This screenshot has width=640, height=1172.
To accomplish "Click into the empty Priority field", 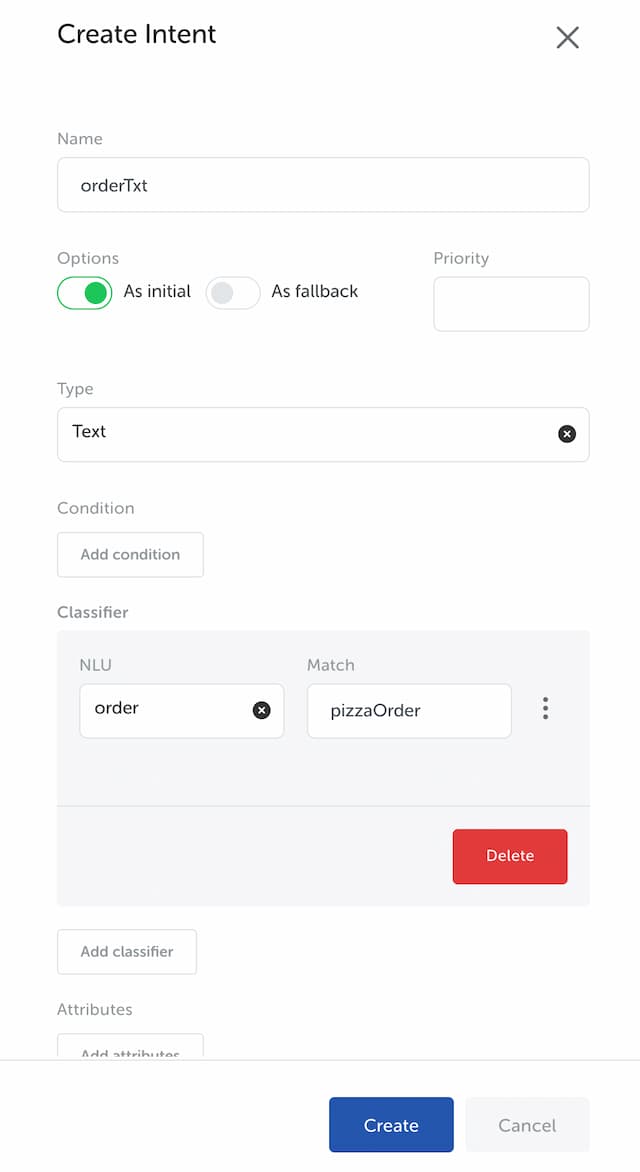I will pyautogui.click(x=511, y=303).
